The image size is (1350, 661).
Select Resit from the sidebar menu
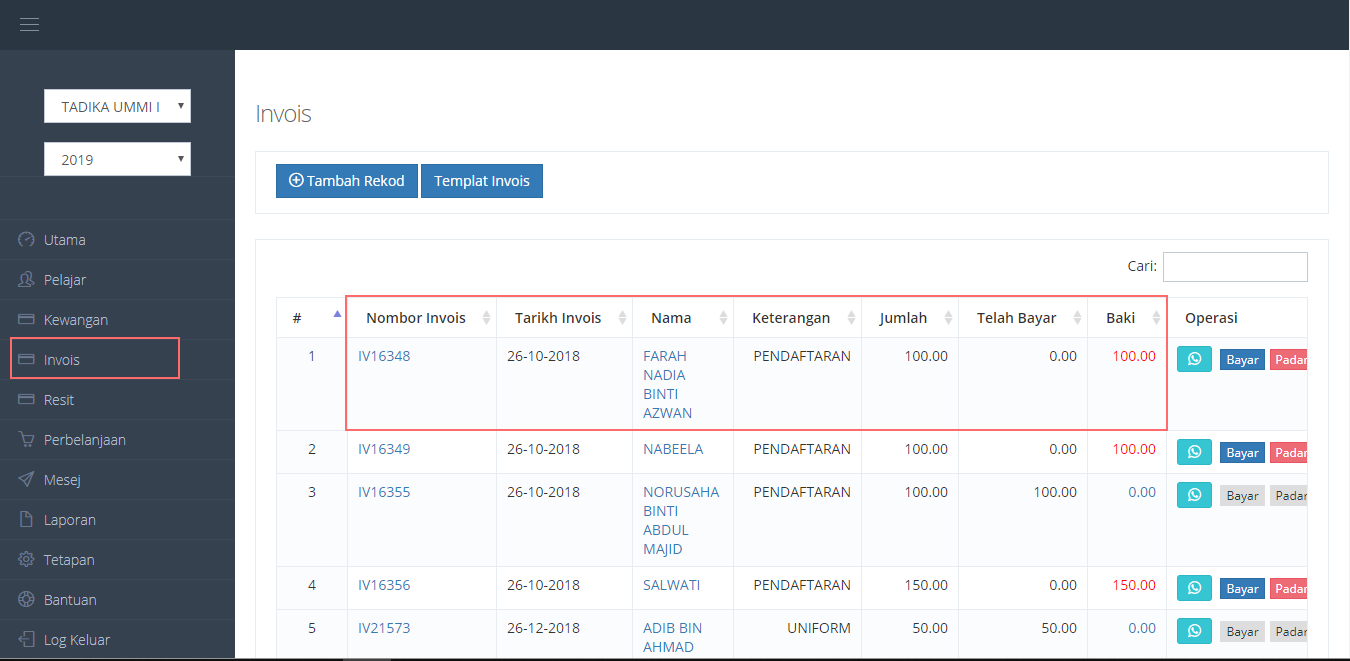(x=59, y=400)
